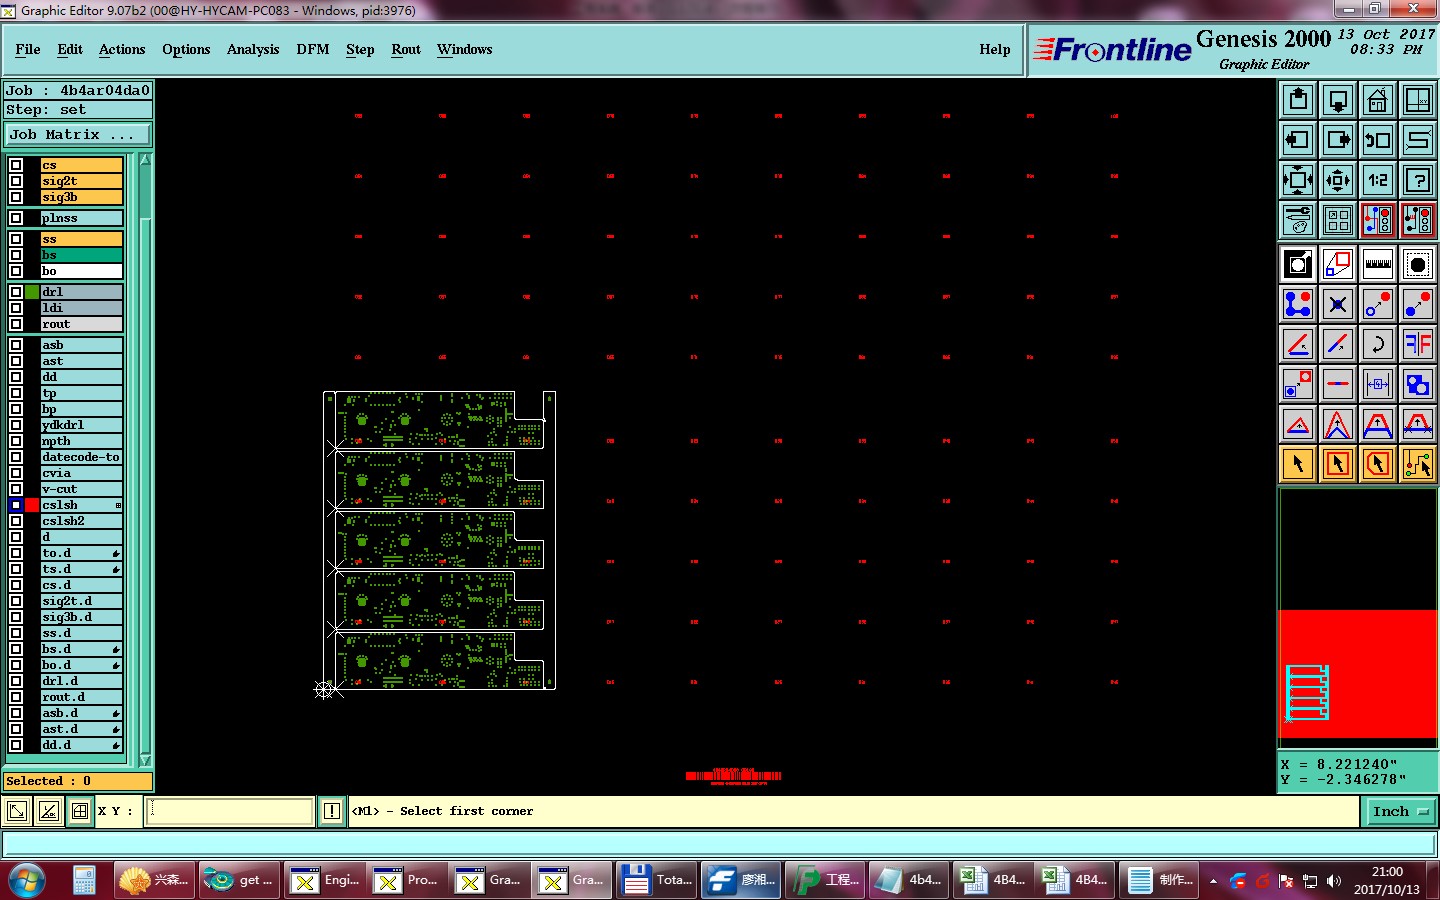Click the X Y coordinate input field
This screenshot has width=1440, height=900.
pos(230,811)
